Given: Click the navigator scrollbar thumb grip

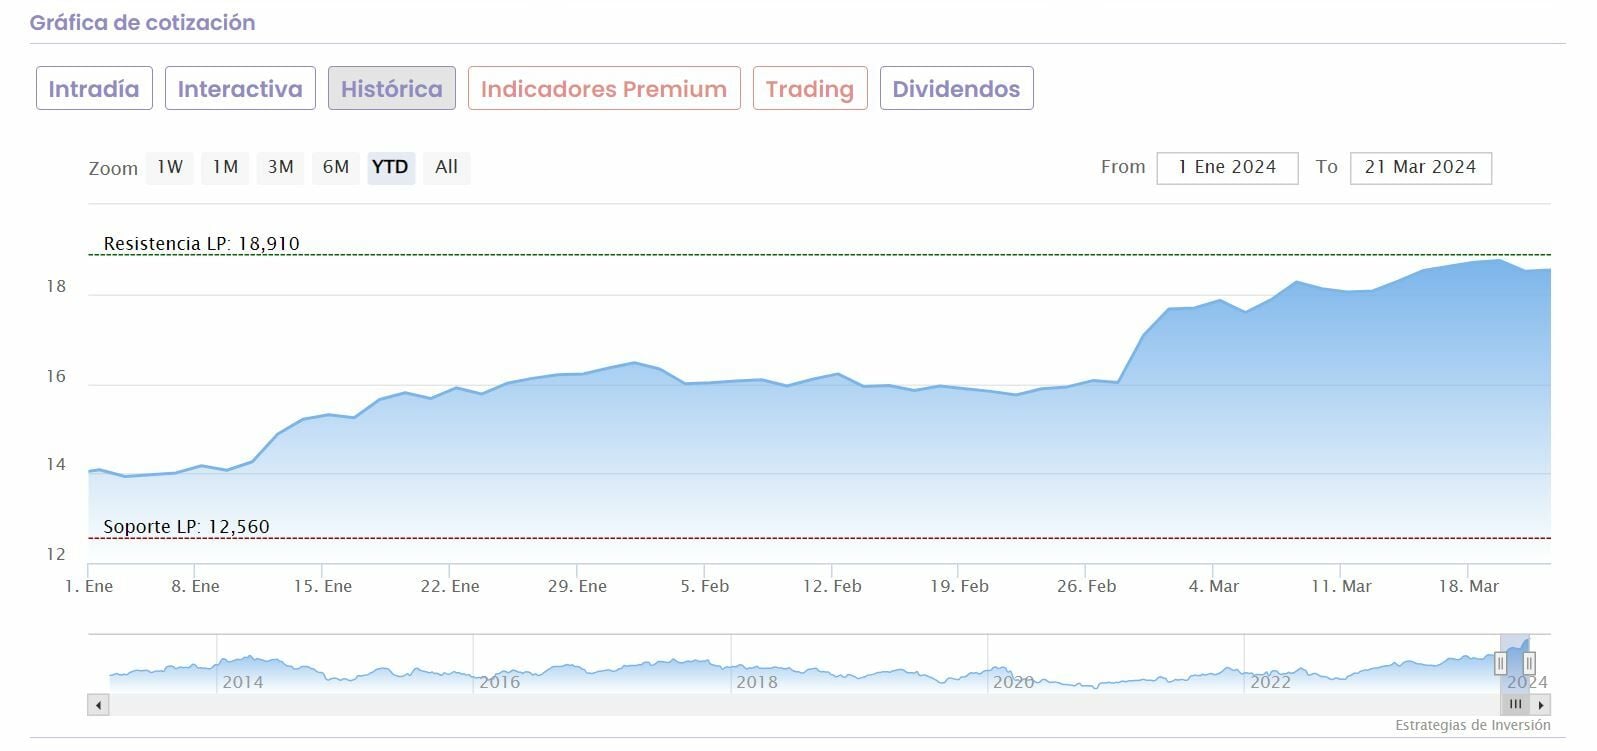Looking at the screenshot, I should 1515,705.
